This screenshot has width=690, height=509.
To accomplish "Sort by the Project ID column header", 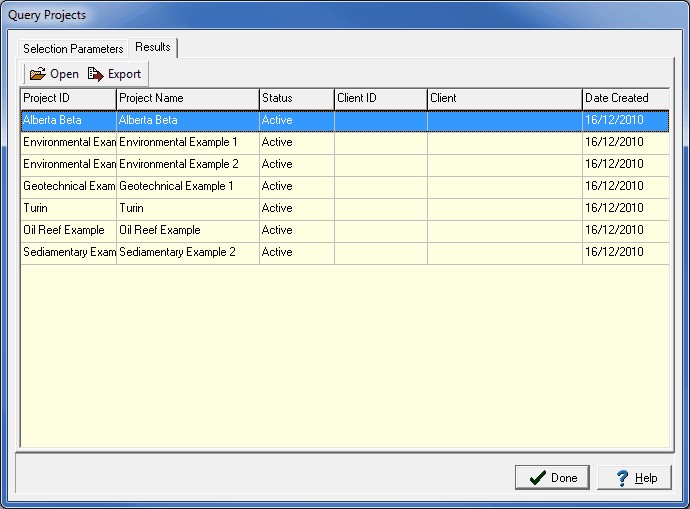I will [68, 98].
